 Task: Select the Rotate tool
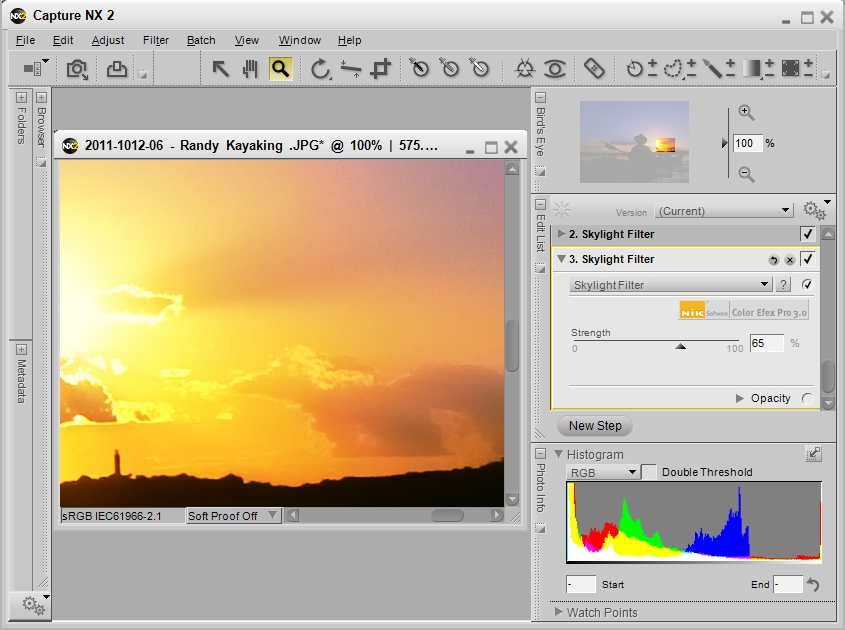coord(320,68)
